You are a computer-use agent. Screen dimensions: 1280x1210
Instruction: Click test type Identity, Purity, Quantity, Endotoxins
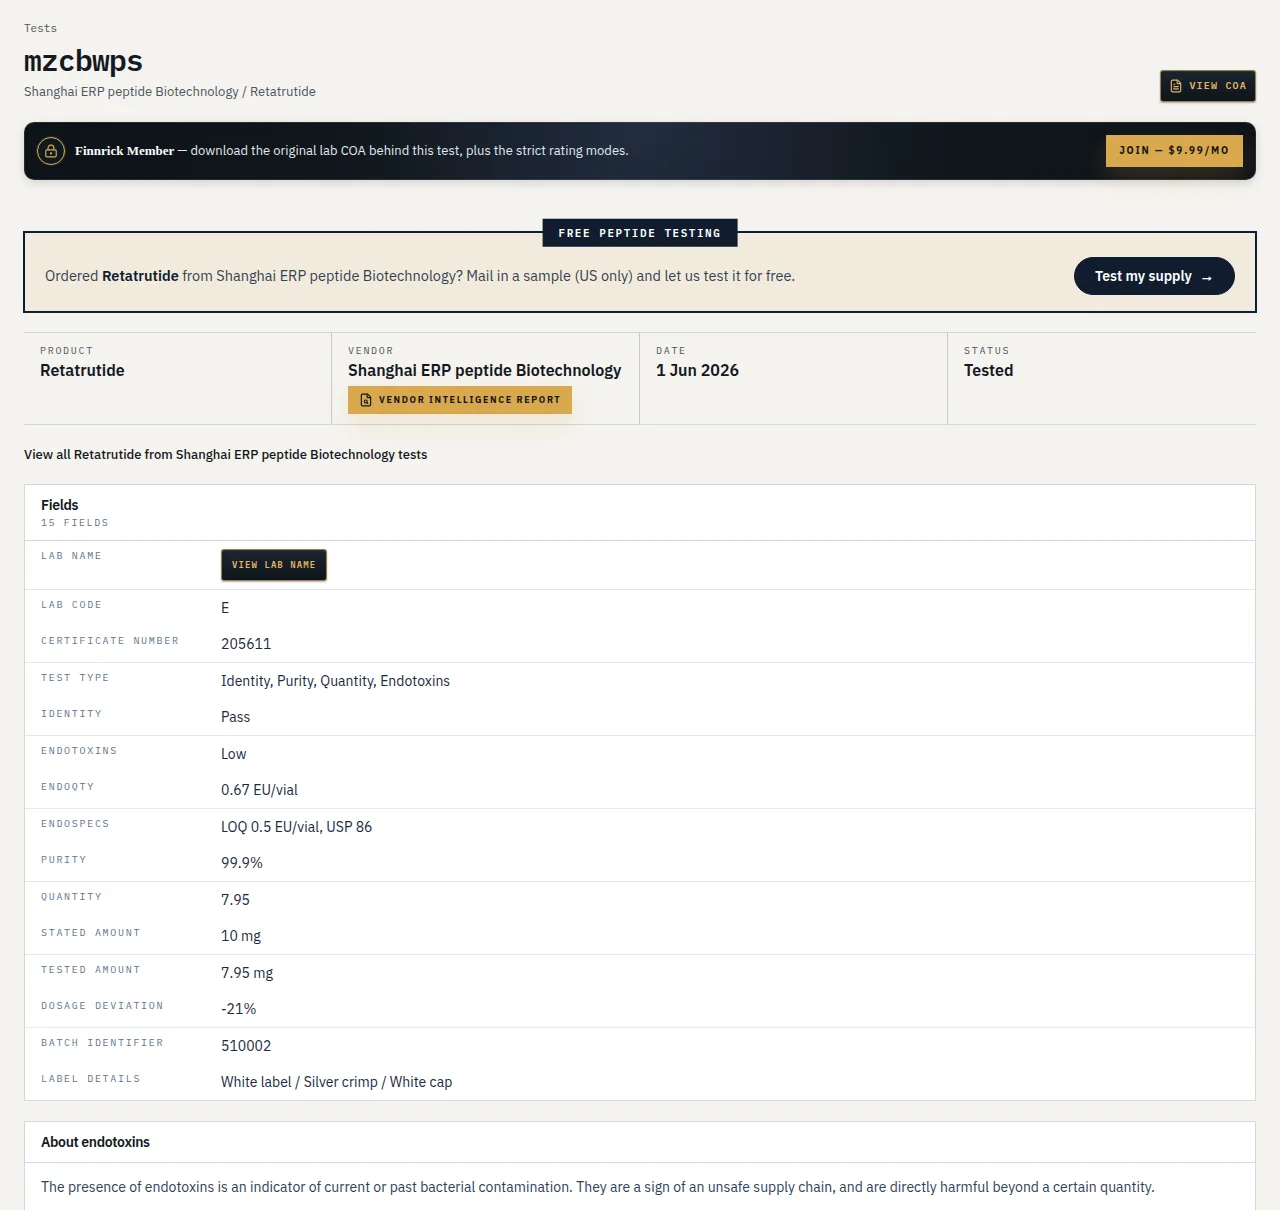335,681
